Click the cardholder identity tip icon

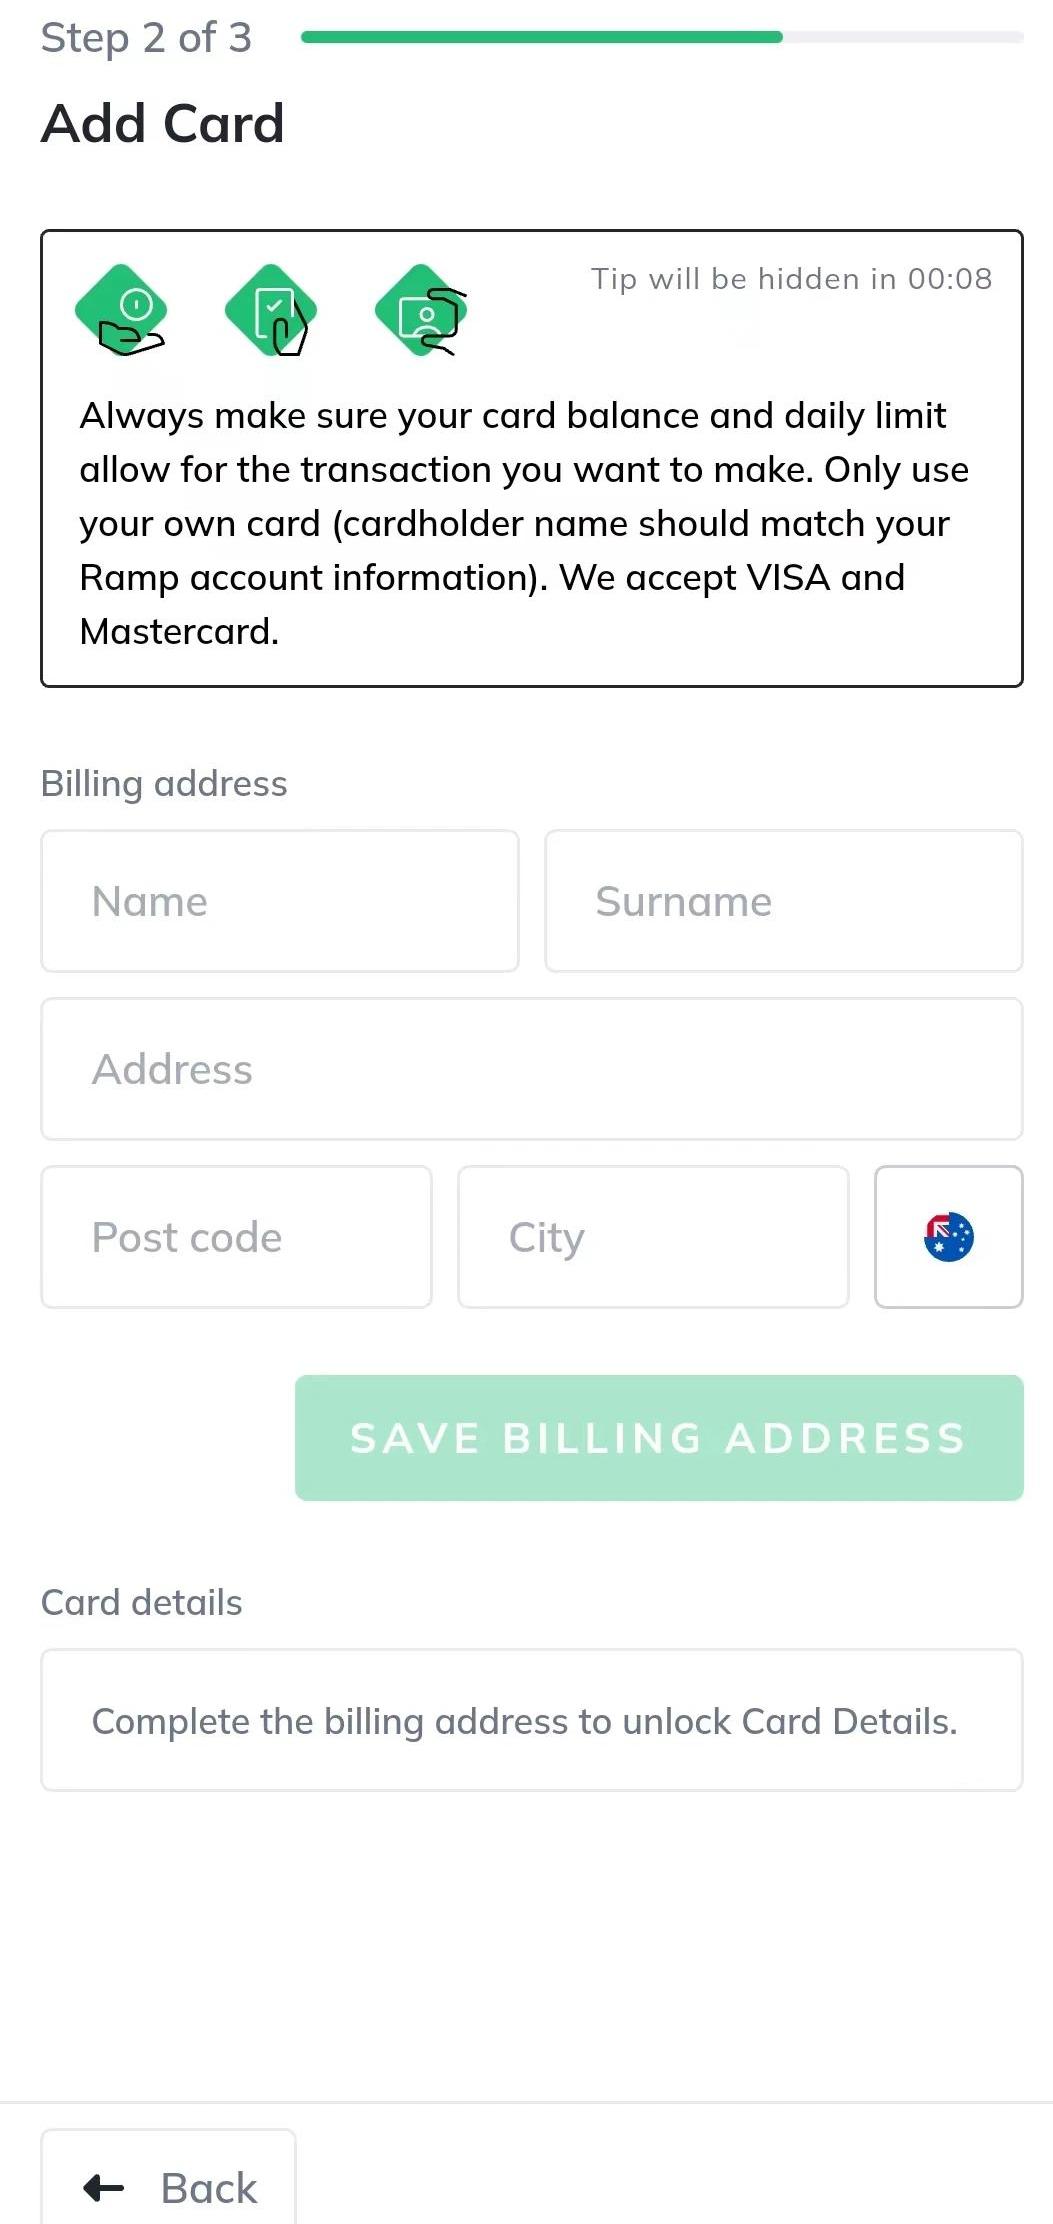click(x=422, y=311)
